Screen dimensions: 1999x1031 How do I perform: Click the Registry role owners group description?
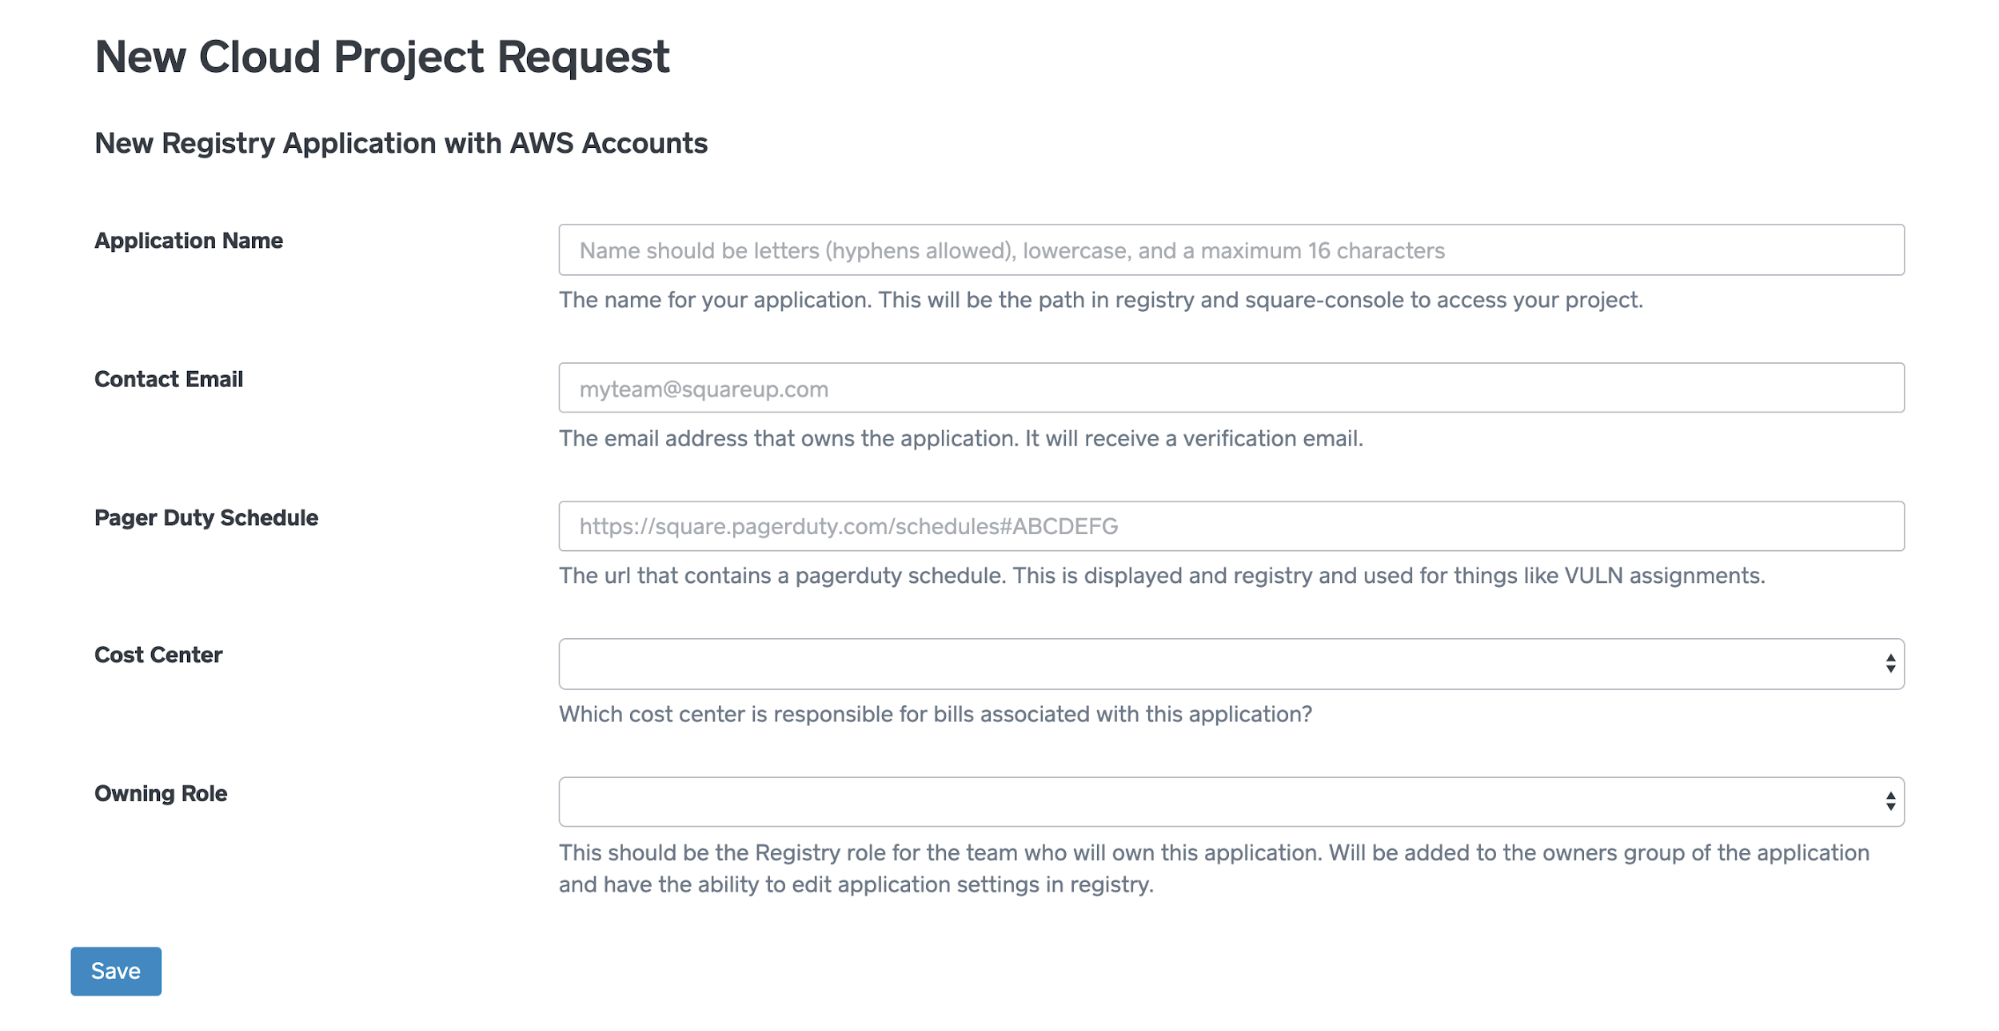1214,868
